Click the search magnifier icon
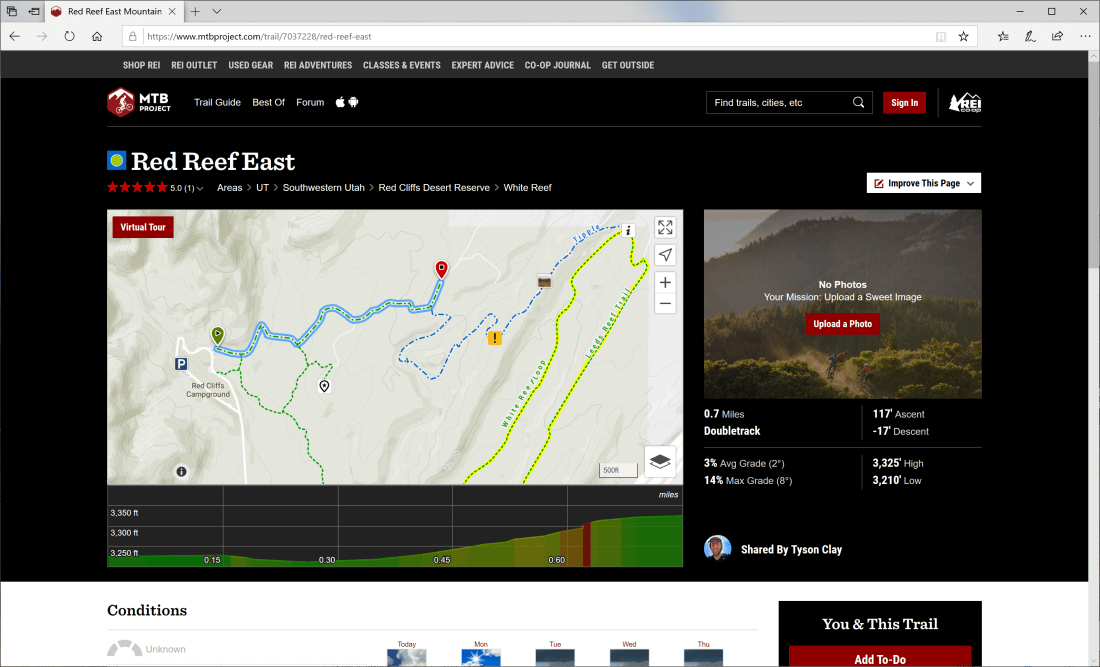 858,102
